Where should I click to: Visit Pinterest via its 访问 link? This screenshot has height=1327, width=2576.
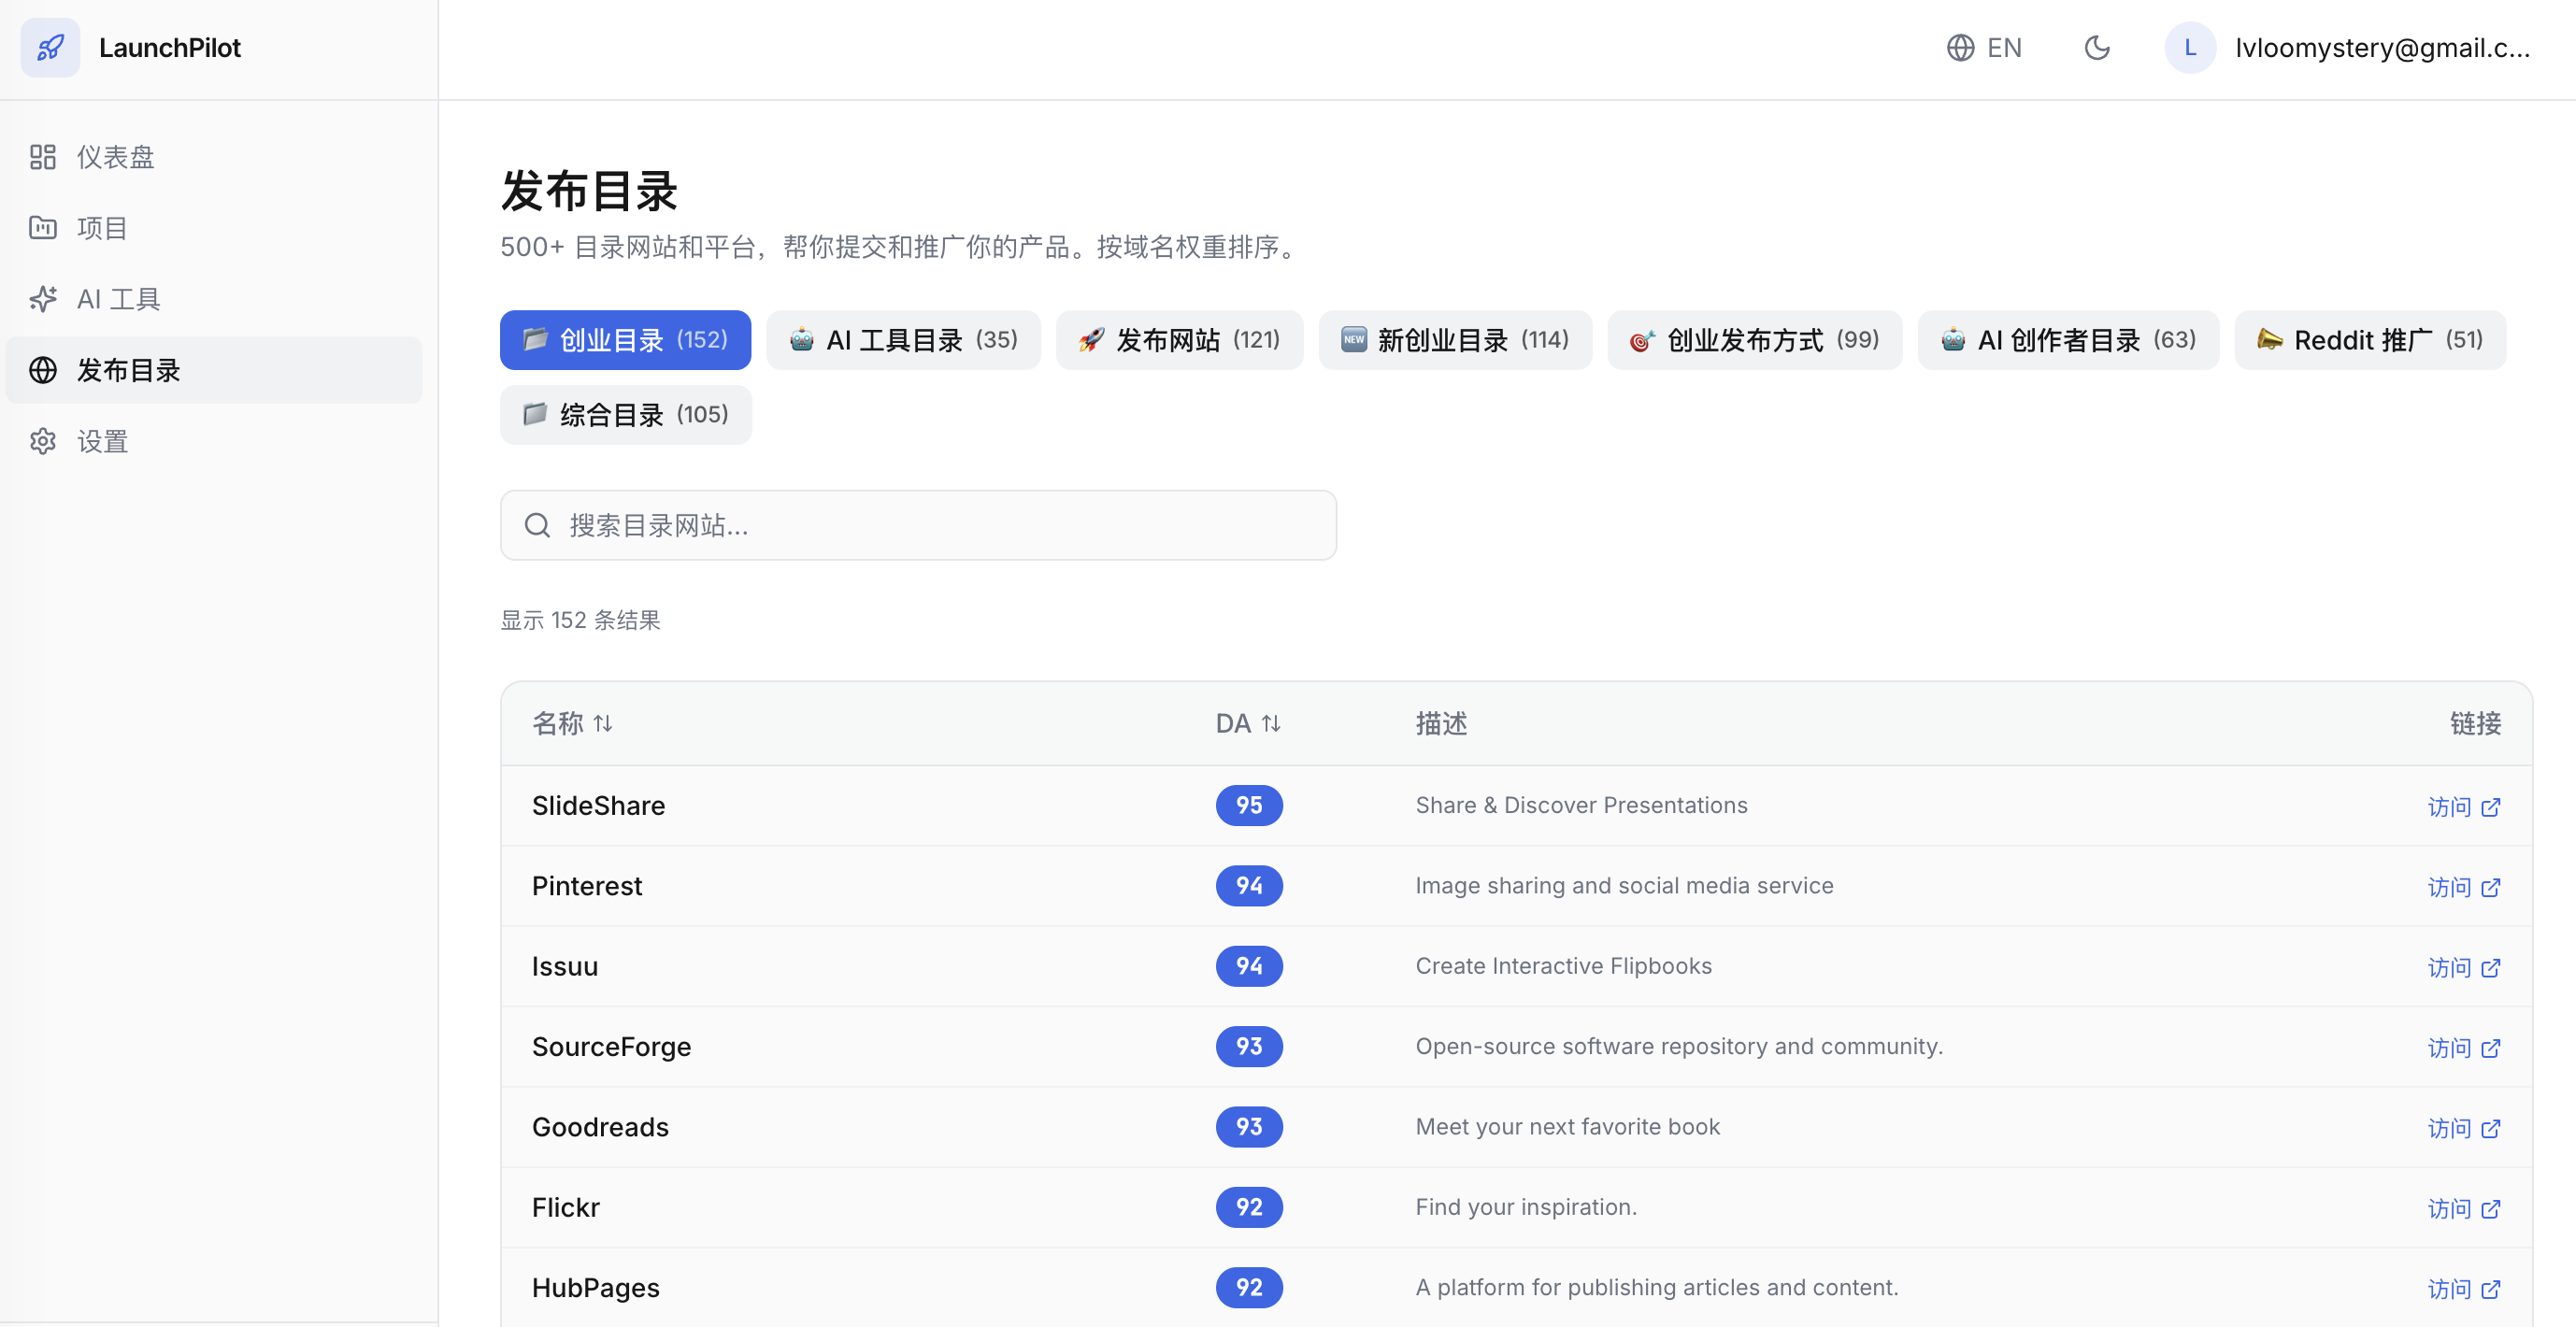click(x=2464, y=887)
